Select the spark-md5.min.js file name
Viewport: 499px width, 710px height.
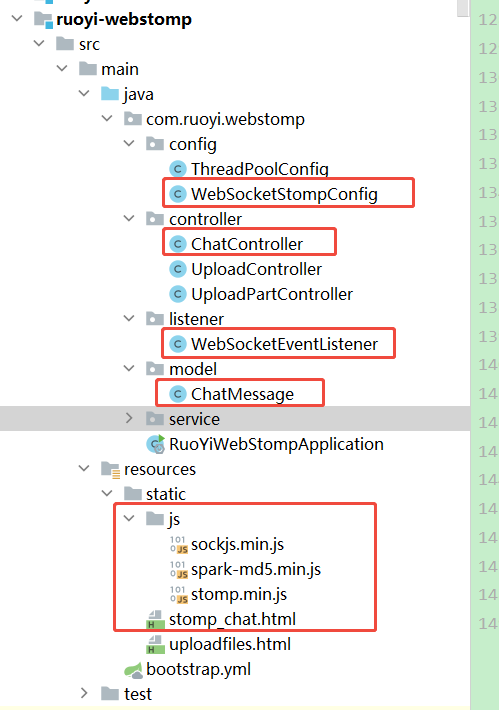coord(256,570)
